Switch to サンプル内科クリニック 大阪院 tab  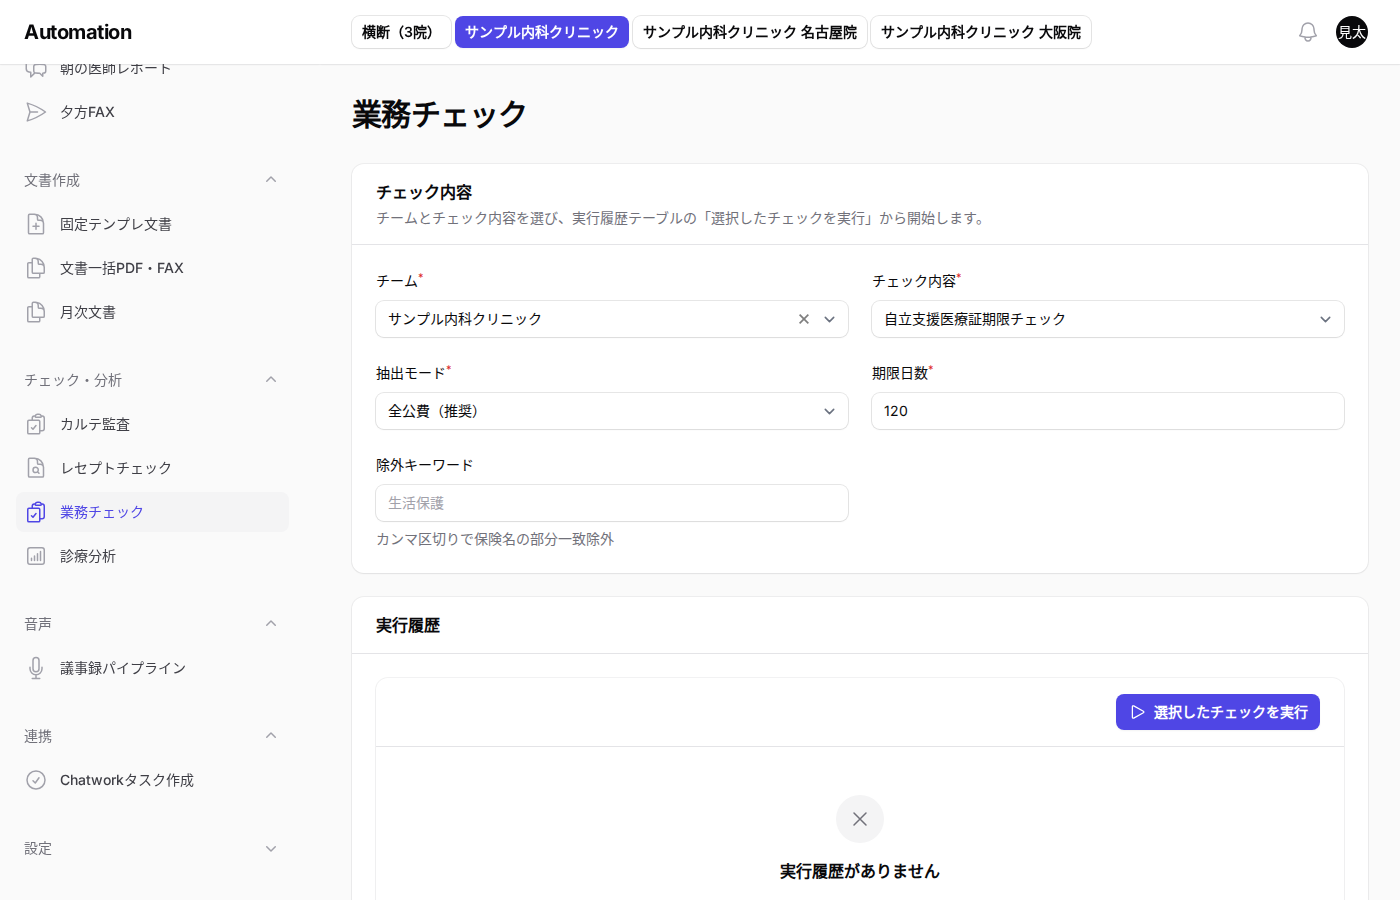tap(981, 32)
